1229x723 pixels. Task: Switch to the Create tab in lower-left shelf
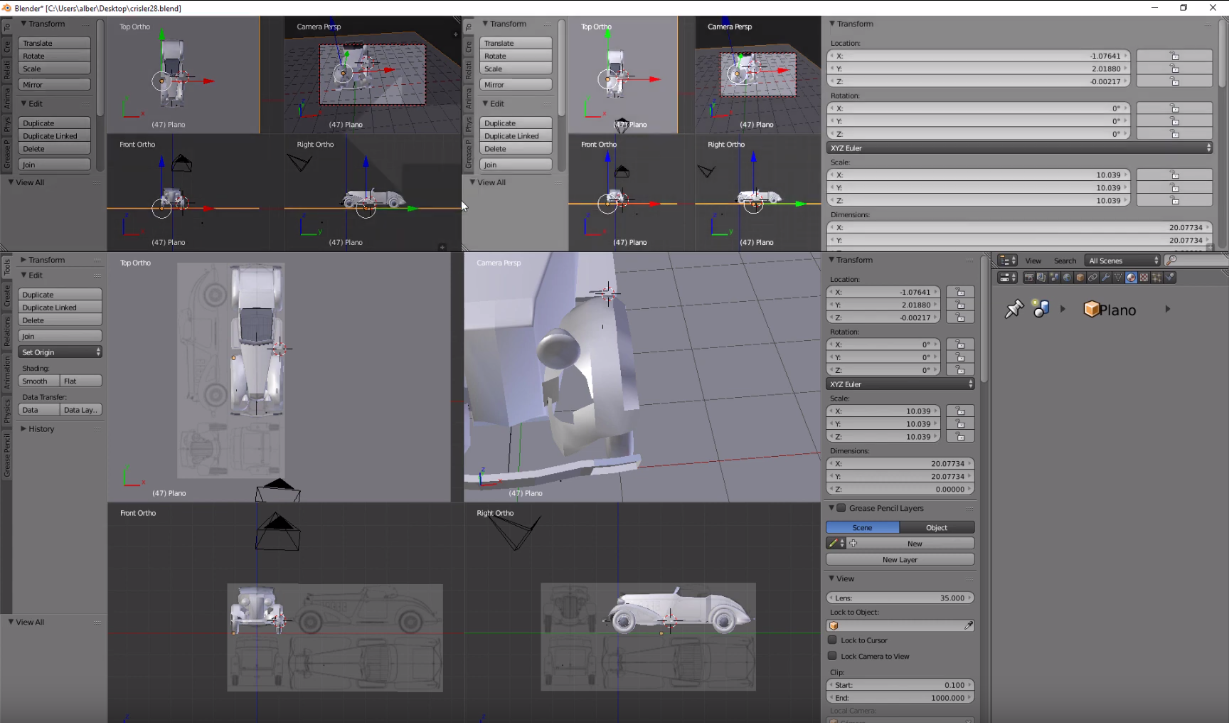6,296
